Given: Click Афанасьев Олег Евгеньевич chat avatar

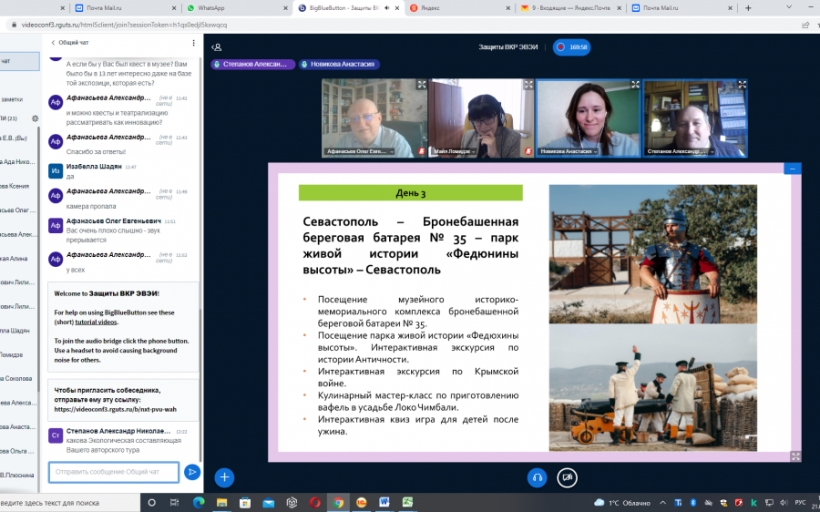Looking at the screenshot, I should click(55, 225).
